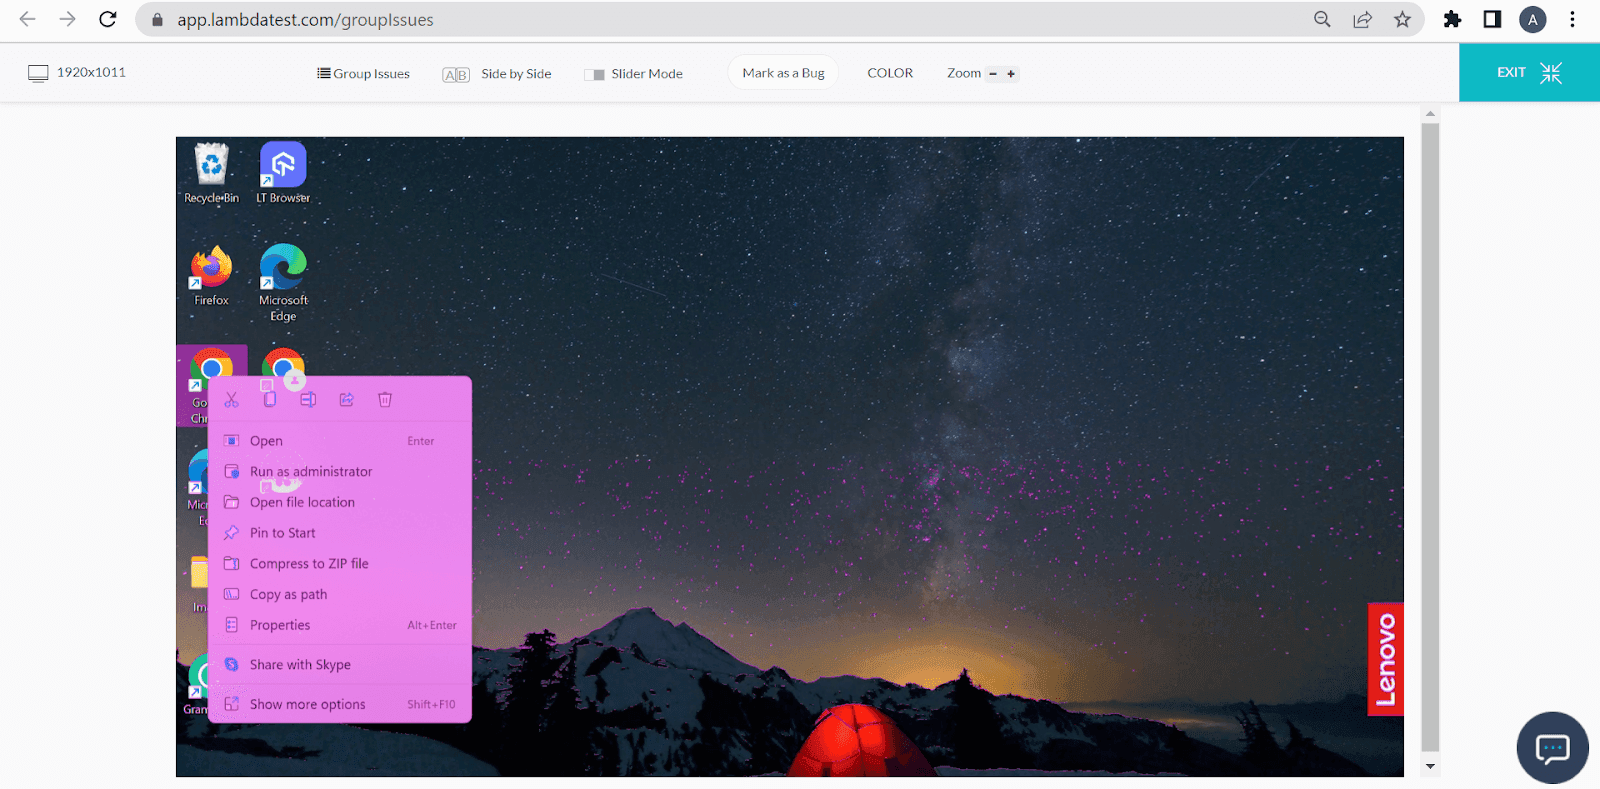Enable Group Issues view
Screen dimensions: 1600x789
364,74
